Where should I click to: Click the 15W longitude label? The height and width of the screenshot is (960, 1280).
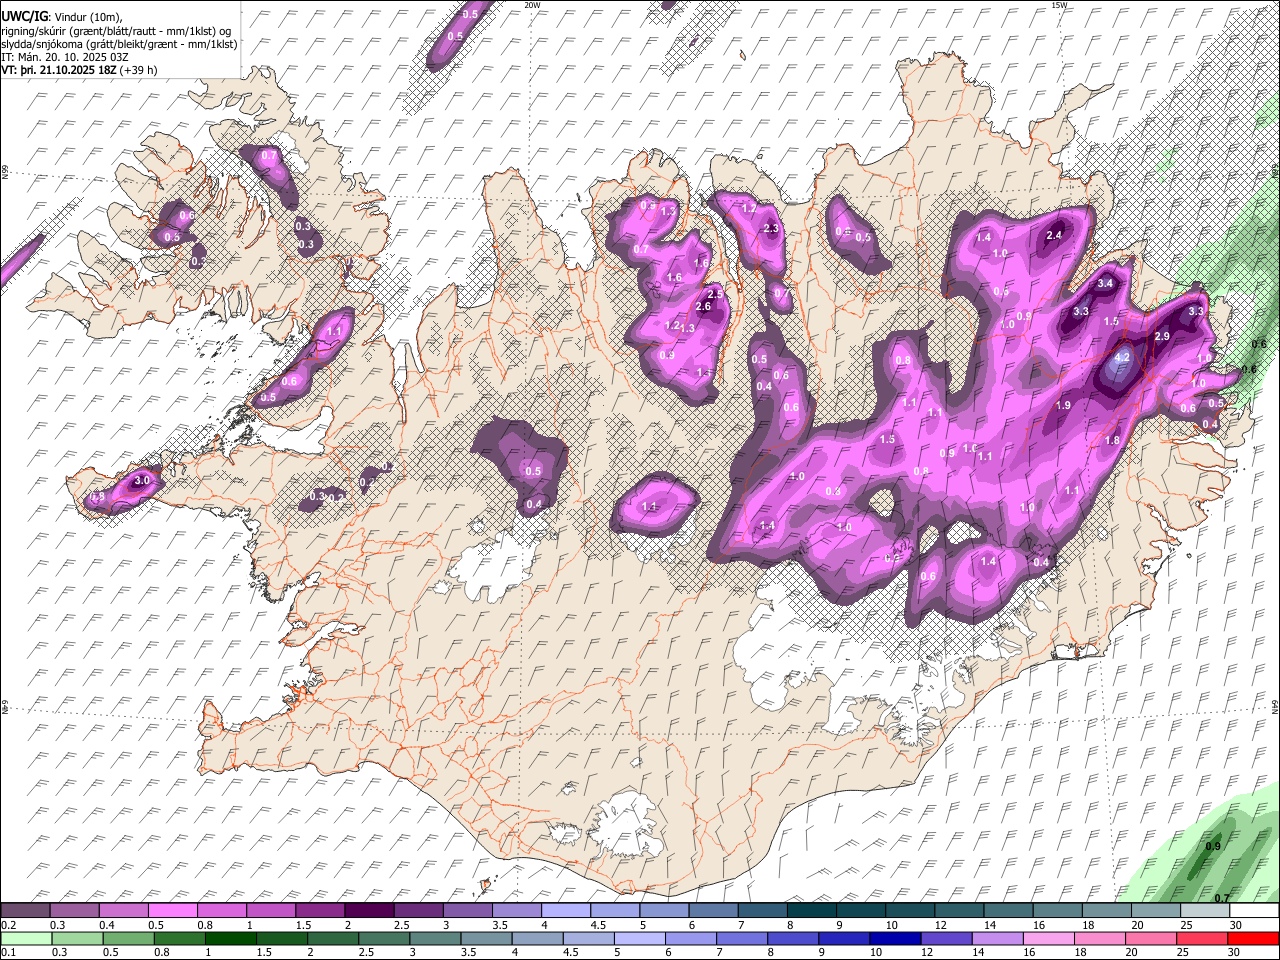pyautogui.click(x=1059, y=5)
